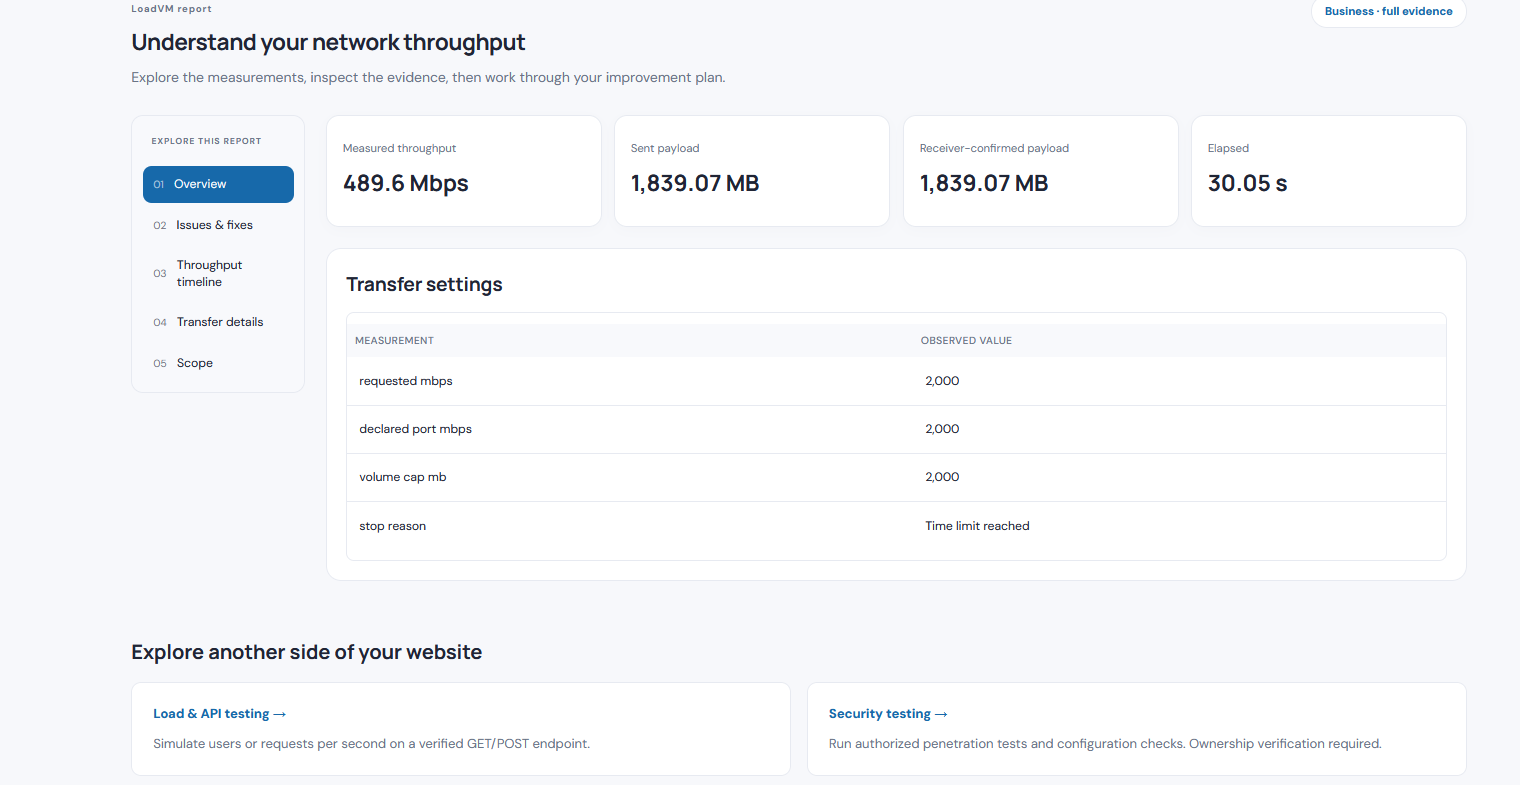Select the 'stop reason' row label
The height and width of the screenshot is (785, 1520).
[x=392, y=526]
